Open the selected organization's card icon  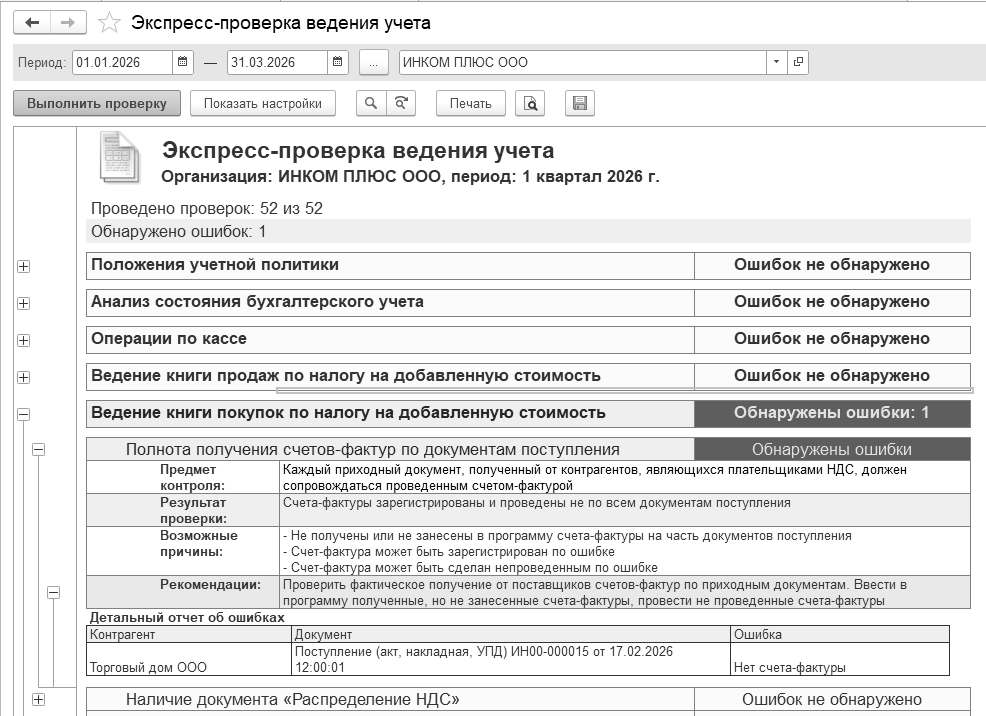798,62
